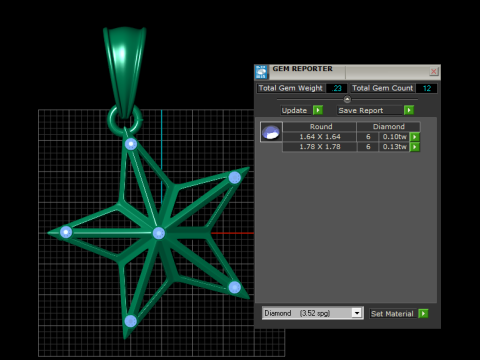The height and width of the screenshot is (360, 480).
Task: Open the Diamond (3.52 spg) material dropdown
Action: (x=313, y=313)
